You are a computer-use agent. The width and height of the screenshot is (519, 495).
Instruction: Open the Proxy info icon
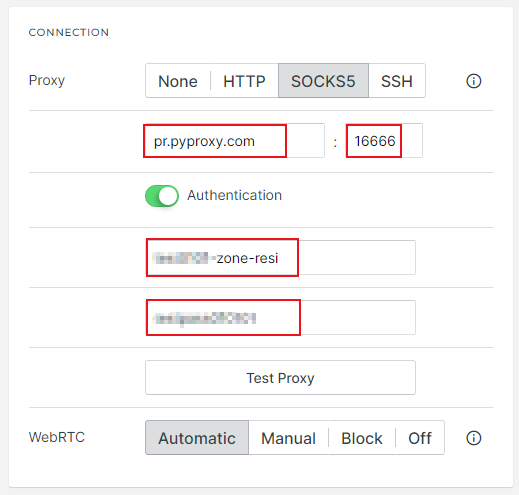pos(473,81)
